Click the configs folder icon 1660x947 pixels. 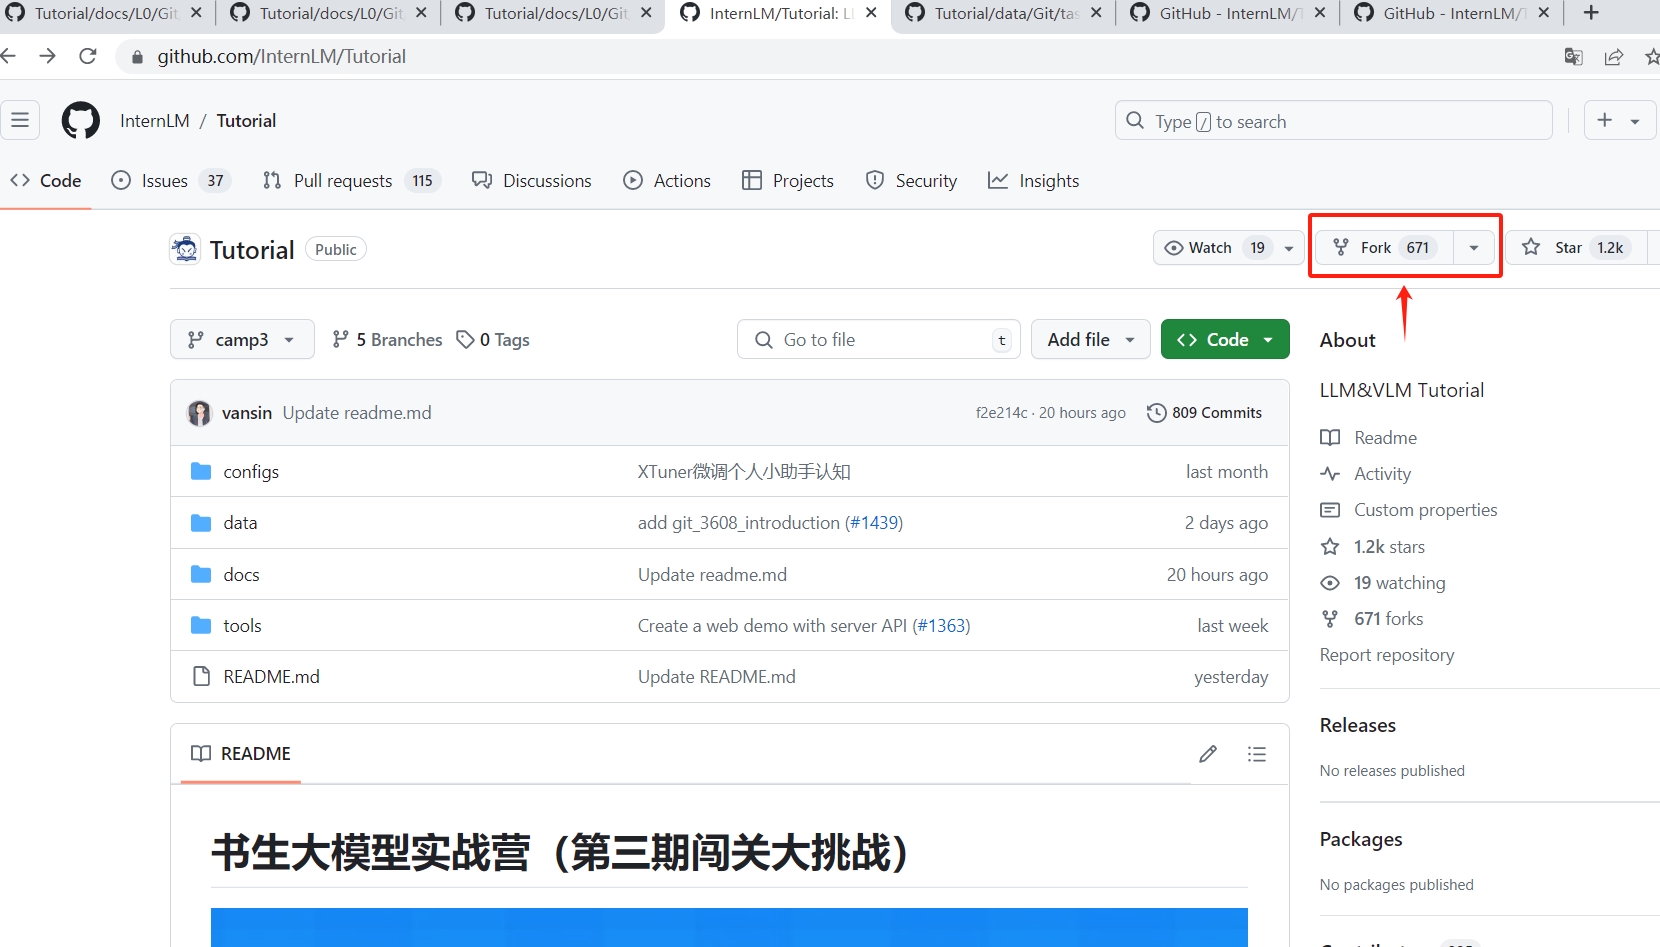201,471
